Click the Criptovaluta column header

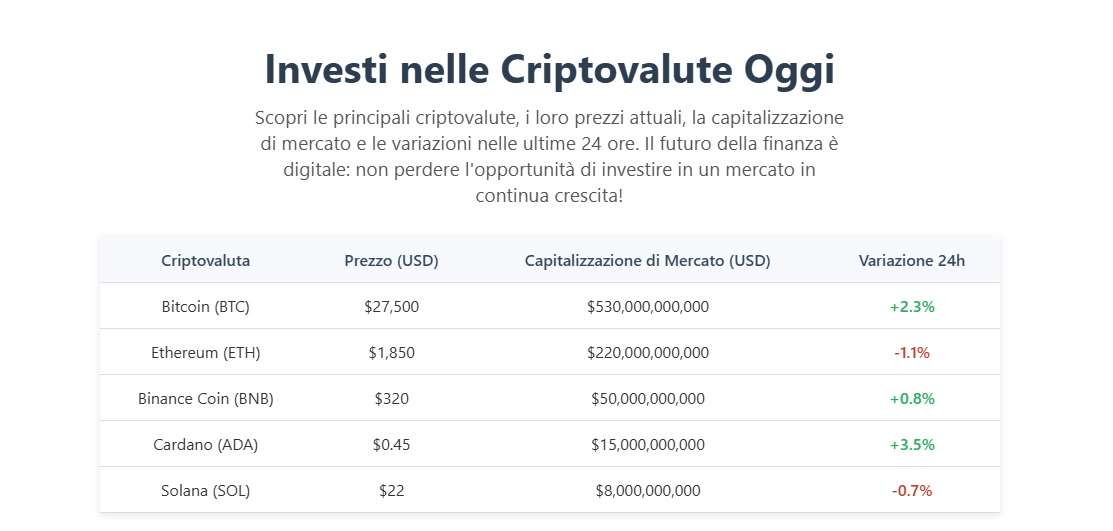tap(206, 261)
